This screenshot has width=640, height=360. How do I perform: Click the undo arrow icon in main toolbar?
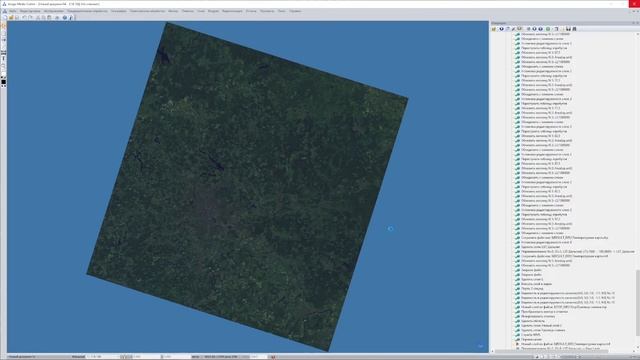(24, 18)
